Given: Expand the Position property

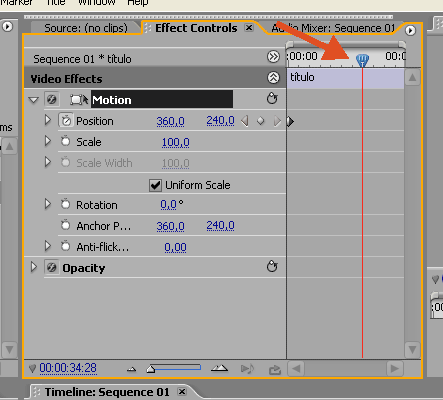Looking at the screenshot, I should tap(48, 120).
